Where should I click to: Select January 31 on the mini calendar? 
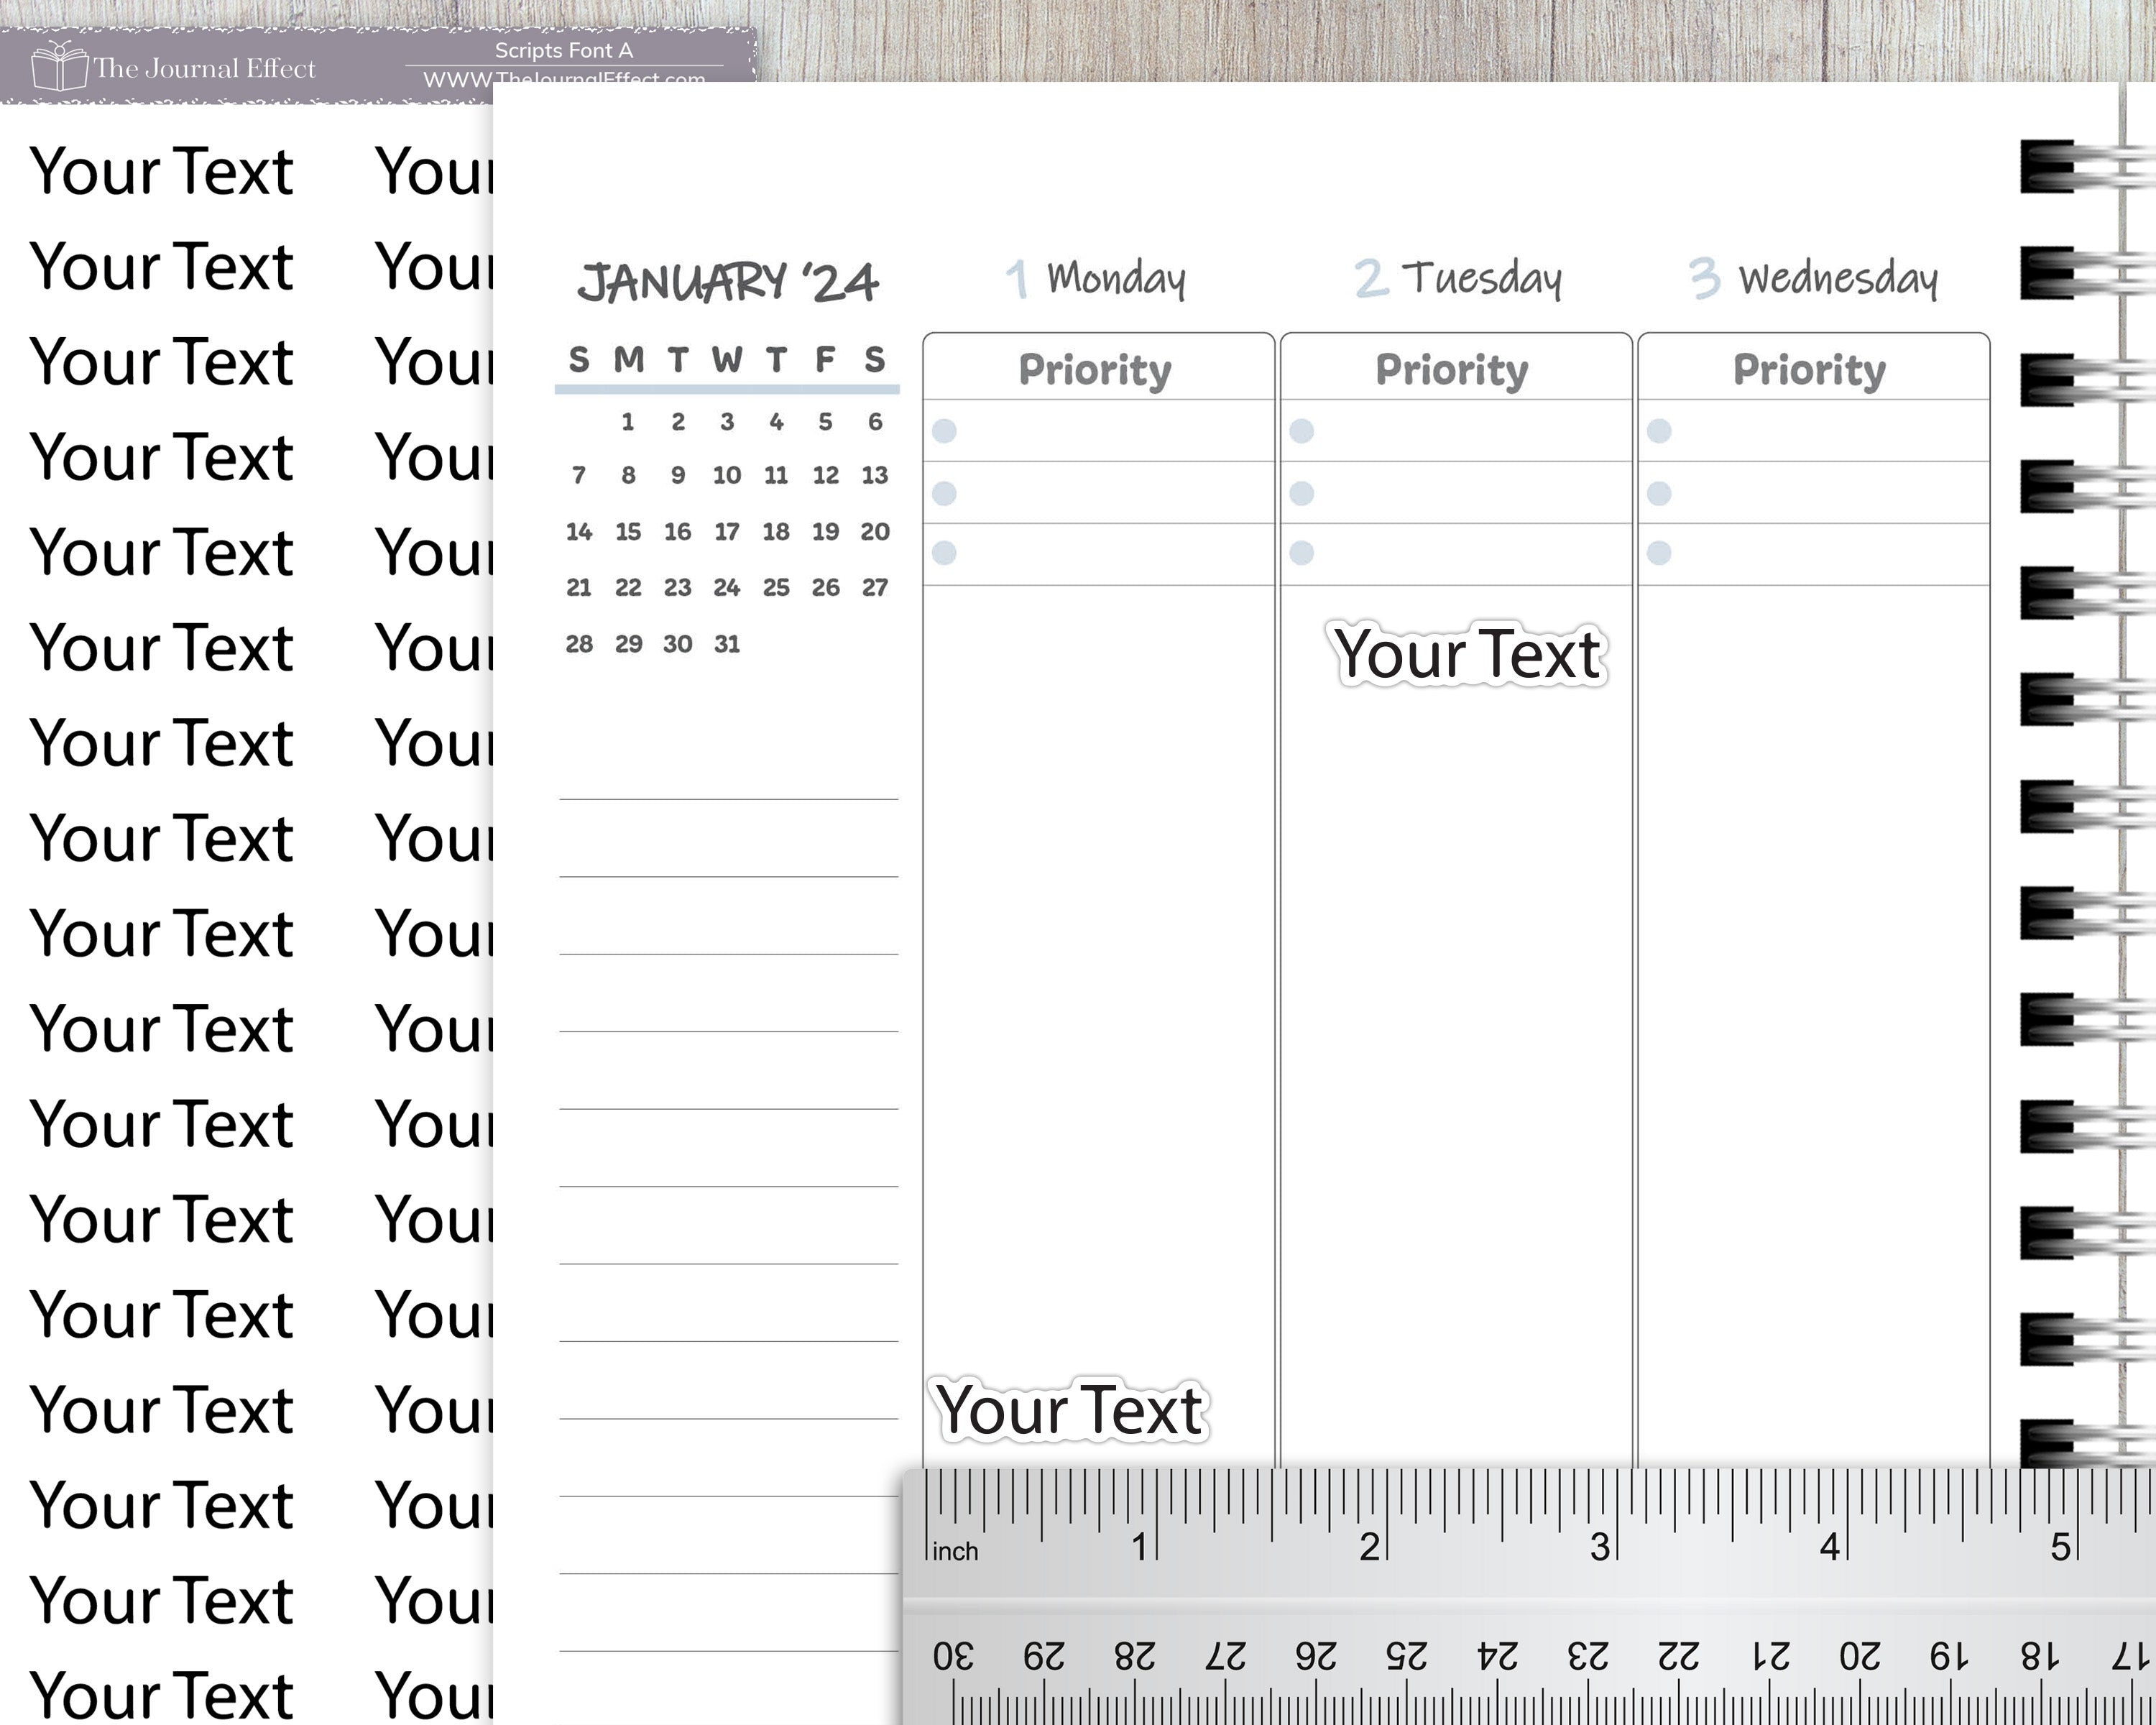click(727, 644)
